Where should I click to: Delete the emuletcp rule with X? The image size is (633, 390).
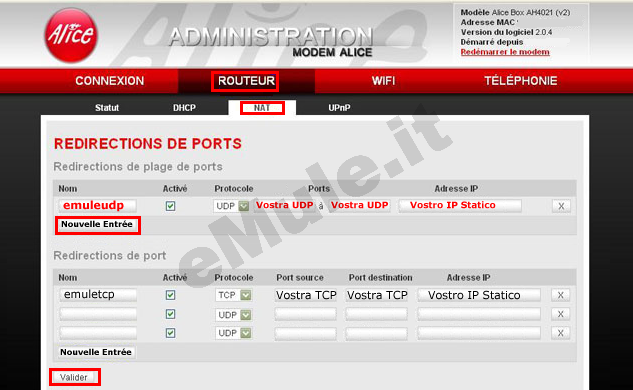click(560, 295)
